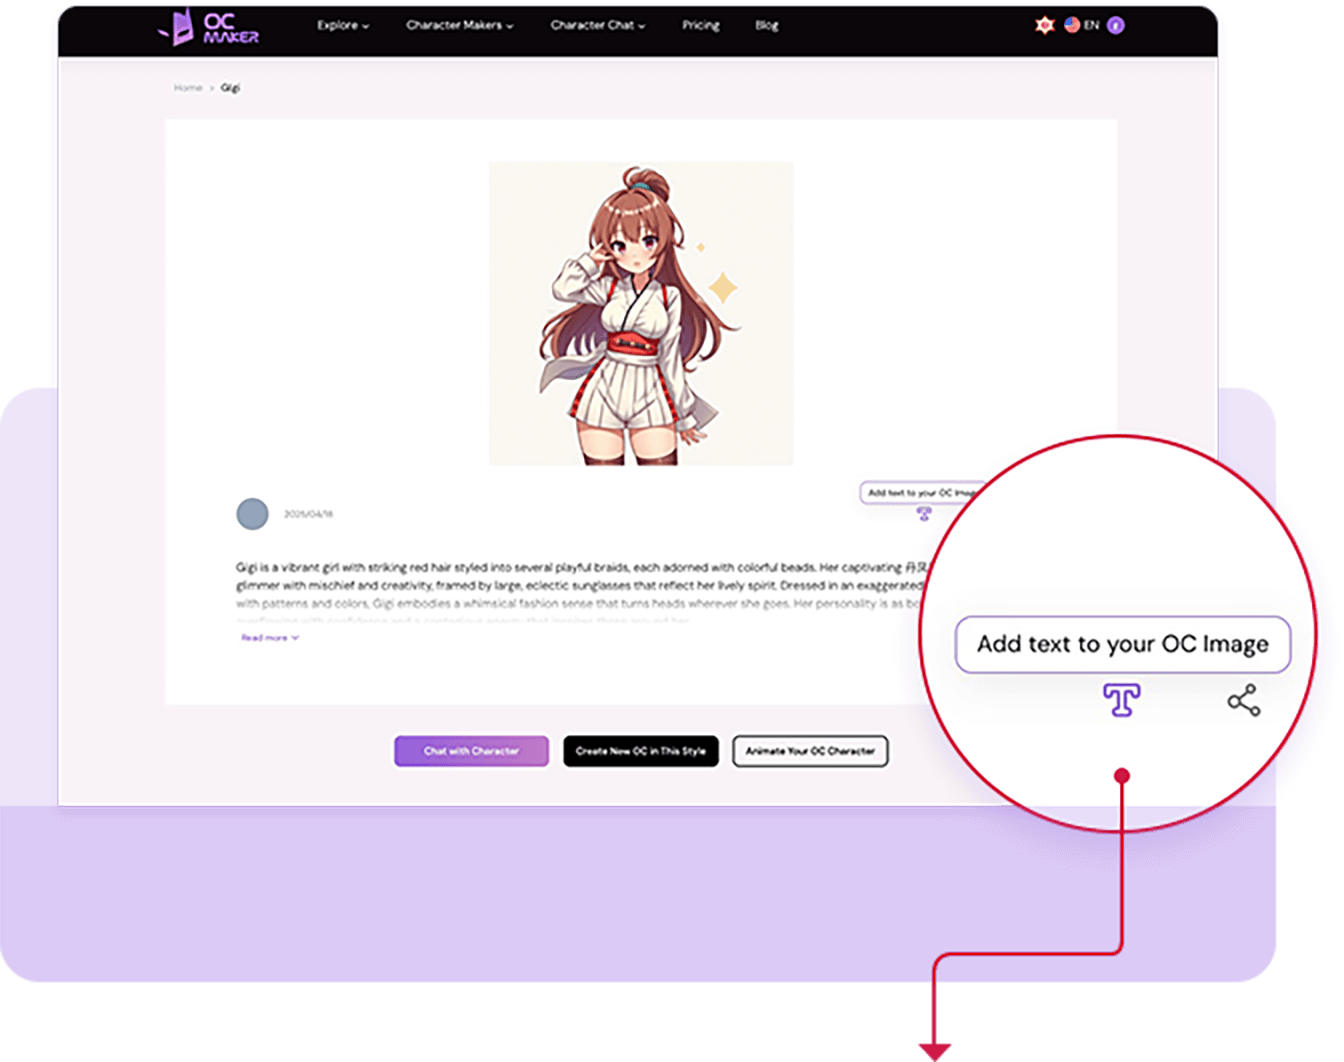Click the Gigi character artwork image

click(x=640, y=310)
